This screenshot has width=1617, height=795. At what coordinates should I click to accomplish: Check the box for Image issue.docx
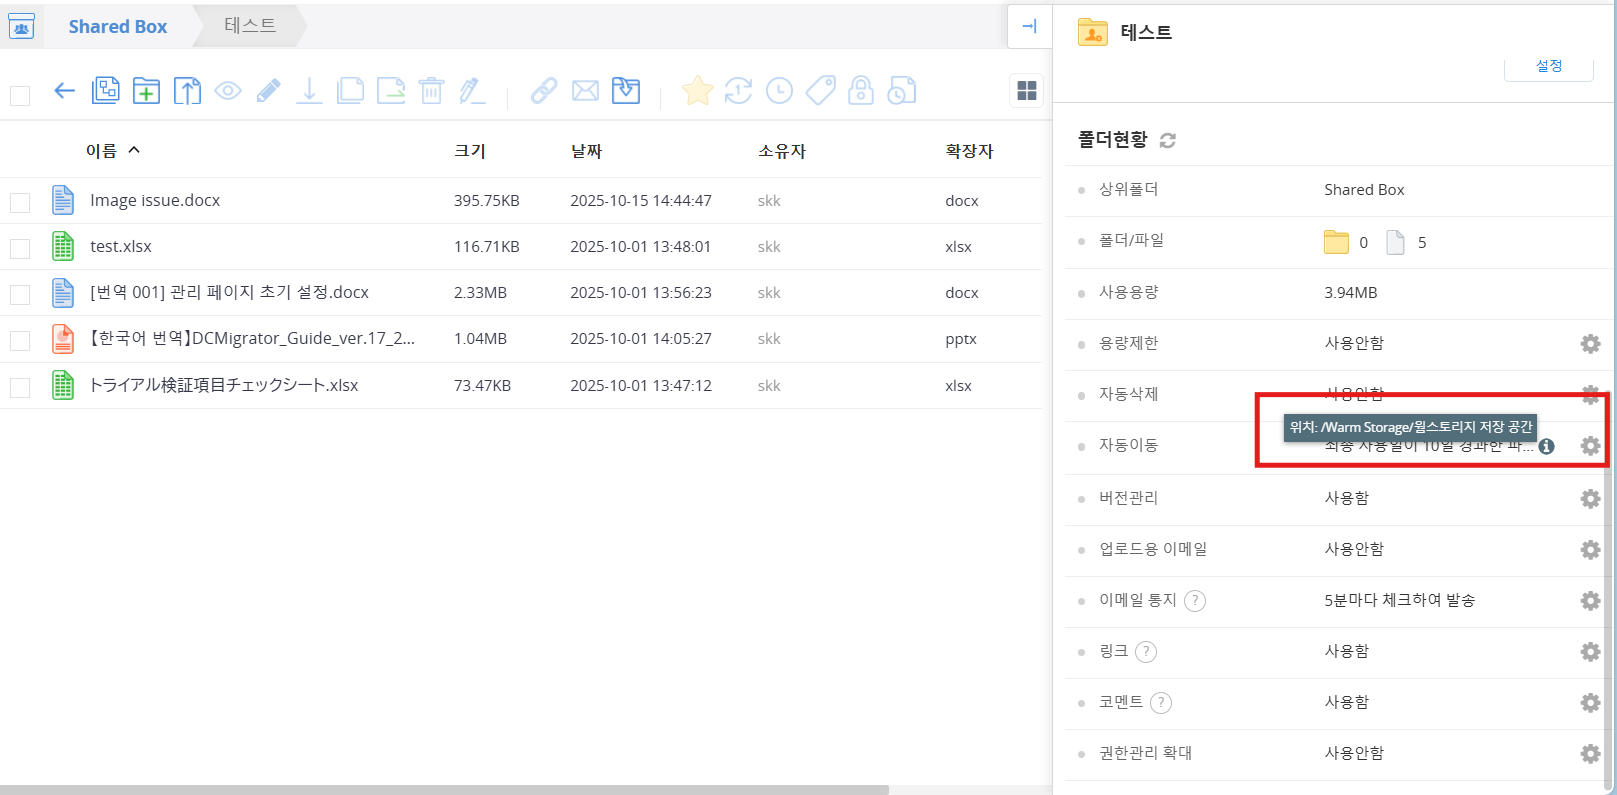[20, 202]
